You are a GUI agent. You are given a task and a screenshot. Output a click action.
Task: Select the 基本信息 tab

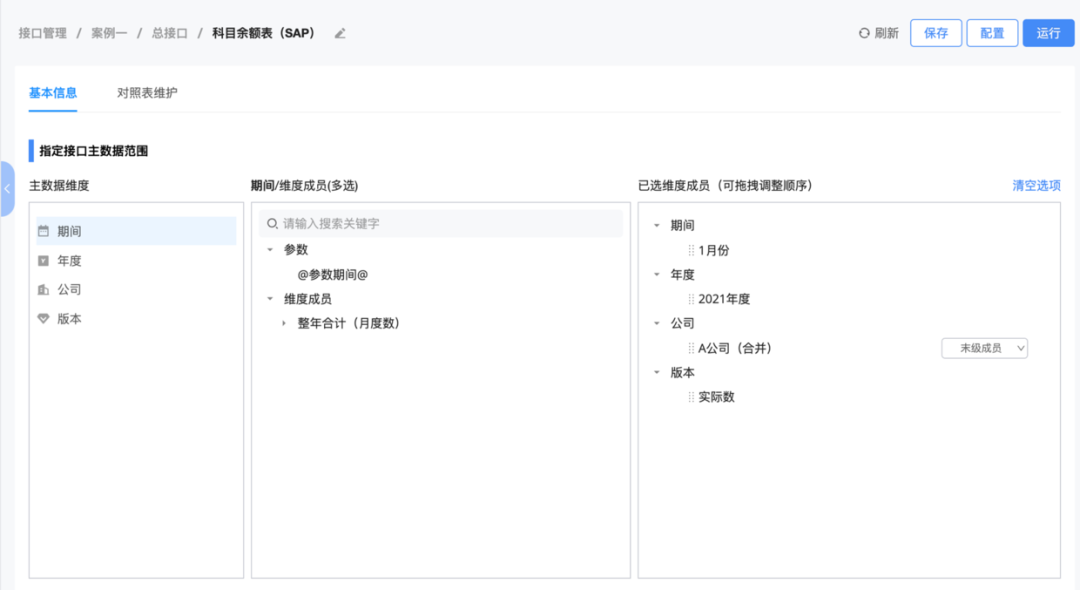(x=52, y=92)
